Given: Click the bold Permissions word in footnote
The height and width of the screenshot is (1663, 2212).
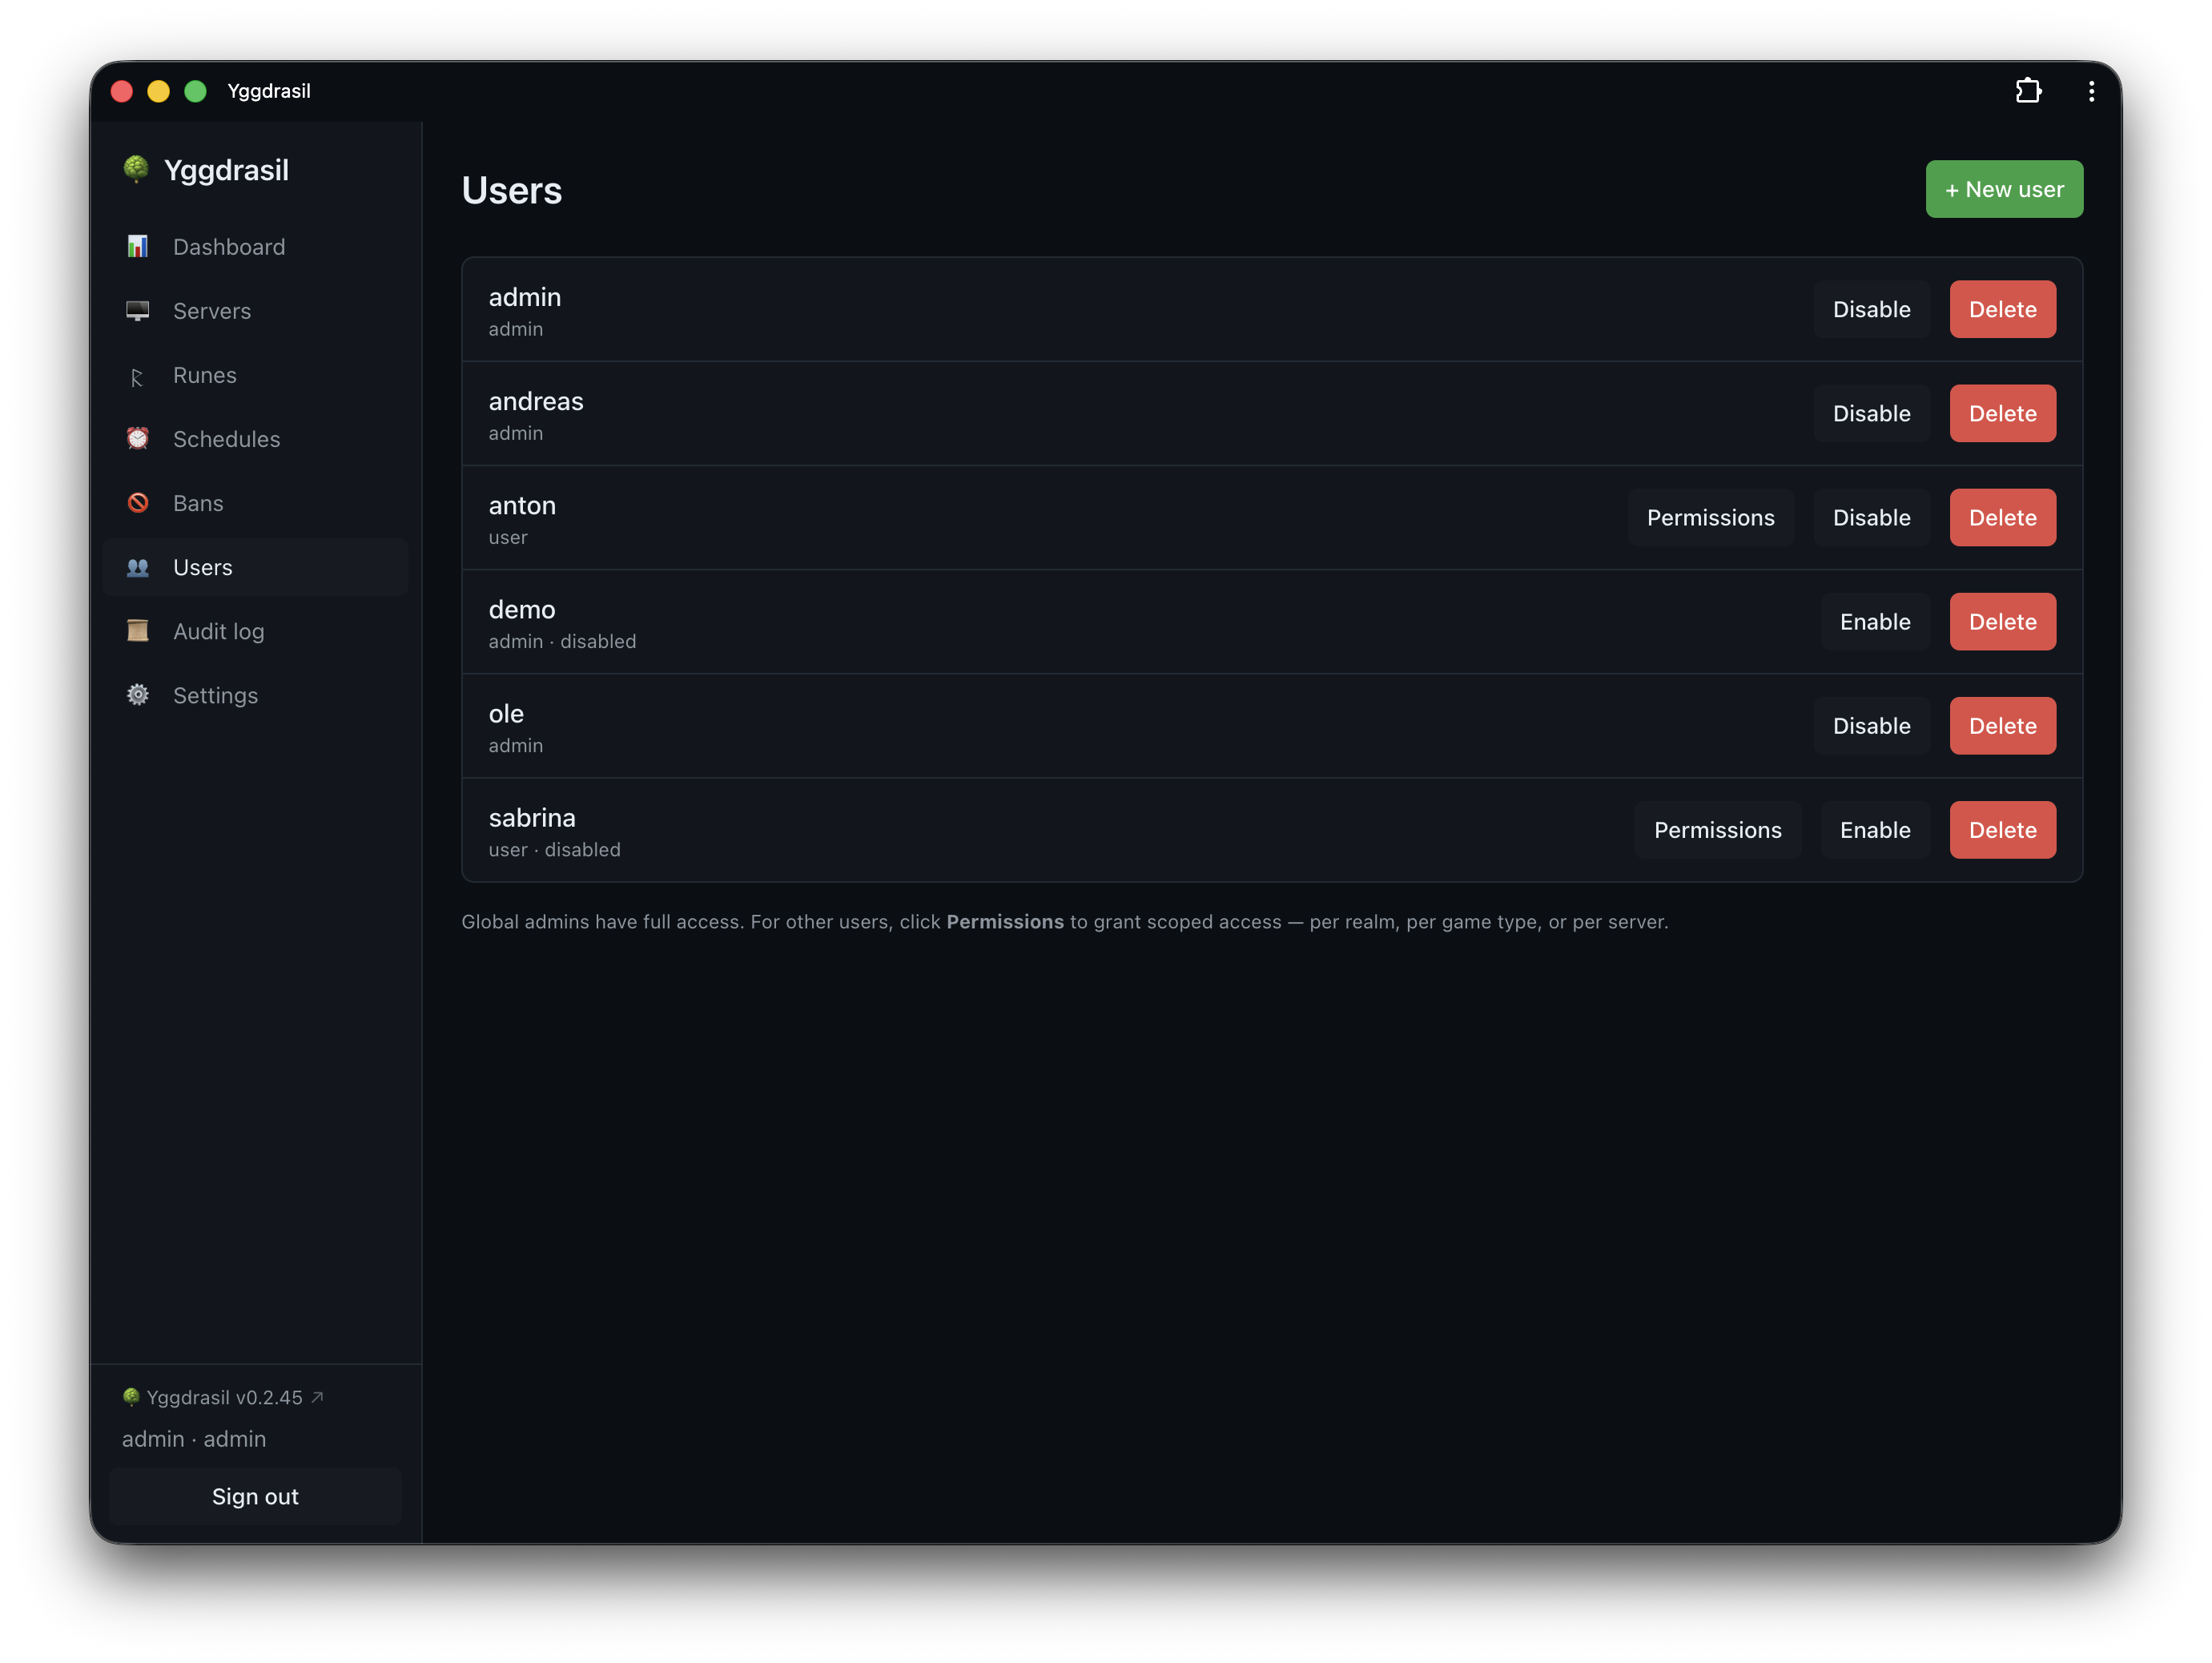Looking at the screenshot, I should [1005, 921].
